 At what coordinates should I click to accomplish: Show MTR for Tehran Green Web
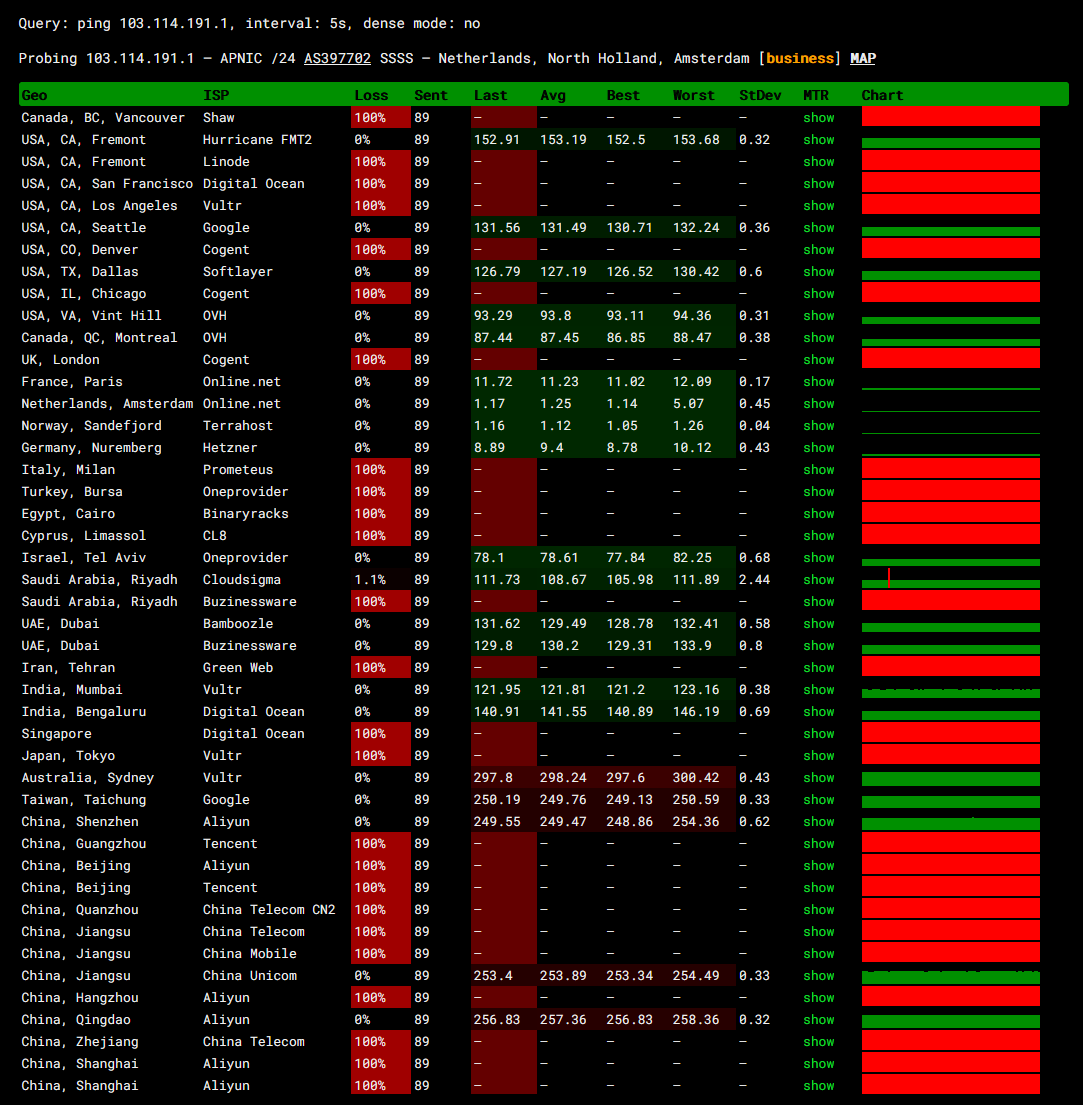coord(818,667)
